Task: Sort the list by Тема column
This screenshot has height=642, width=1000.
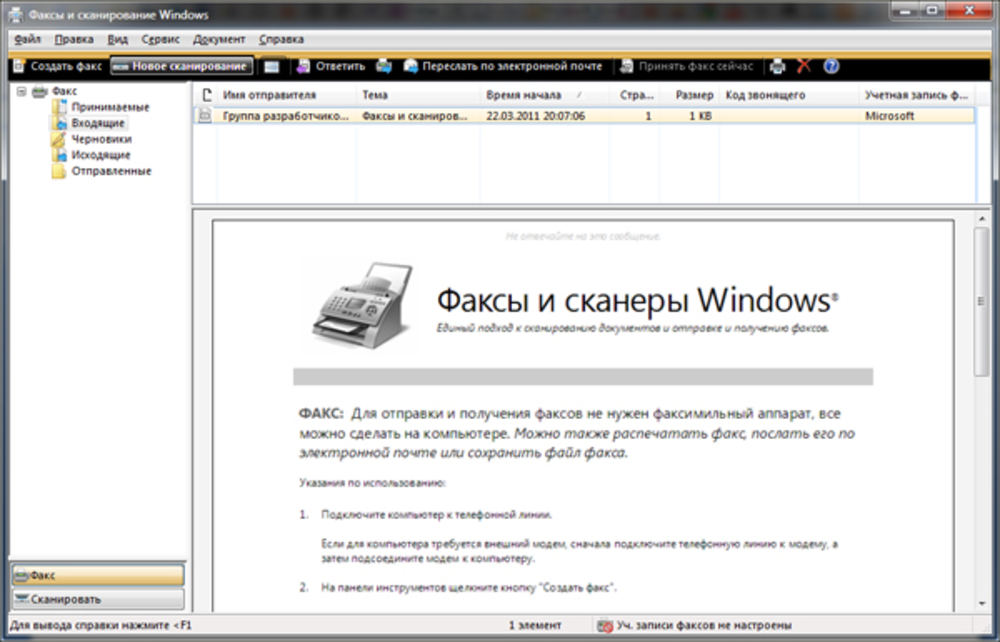Action: (x=418, y=95)
